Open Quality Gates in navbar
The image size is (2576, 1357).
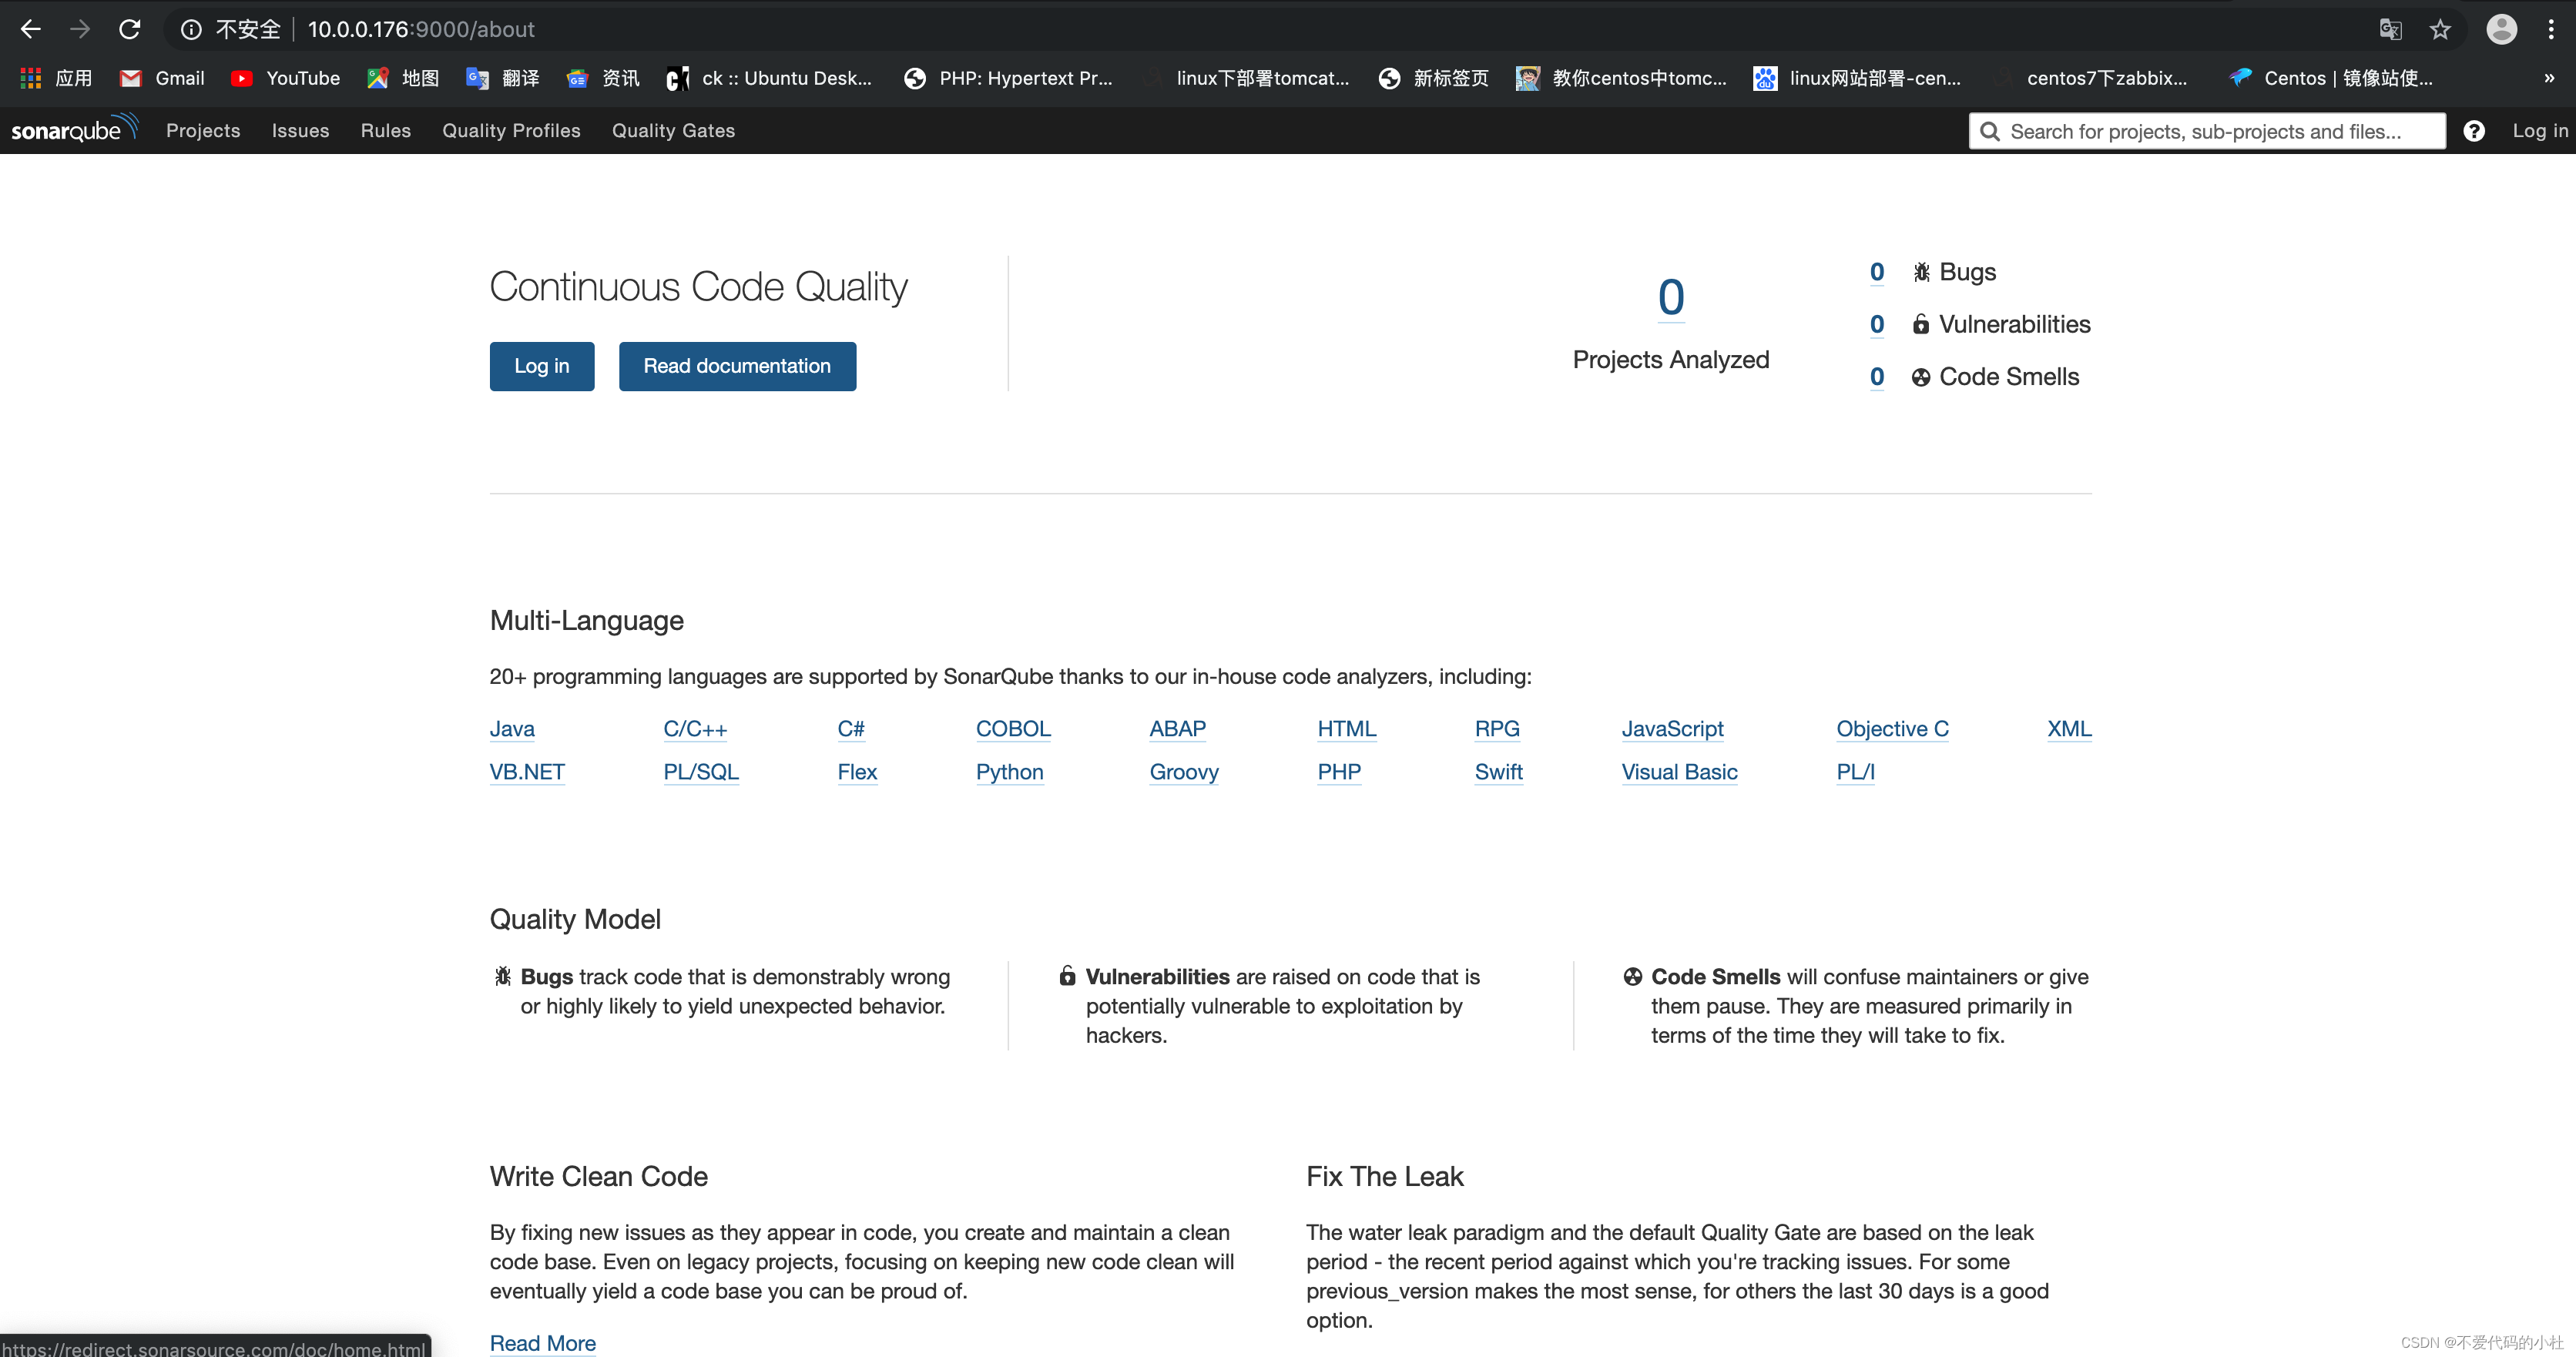click(x=673, y=131)
